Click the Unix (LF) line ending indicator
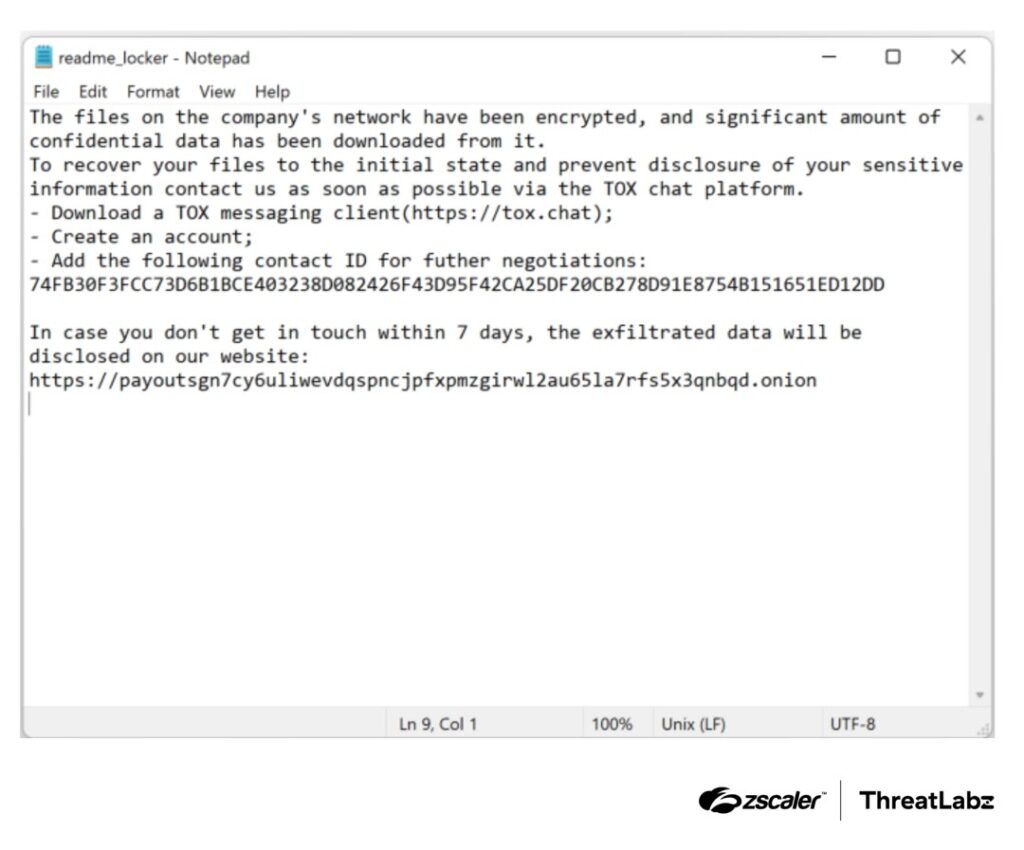Screen dimensions: 1024x850 693,724
